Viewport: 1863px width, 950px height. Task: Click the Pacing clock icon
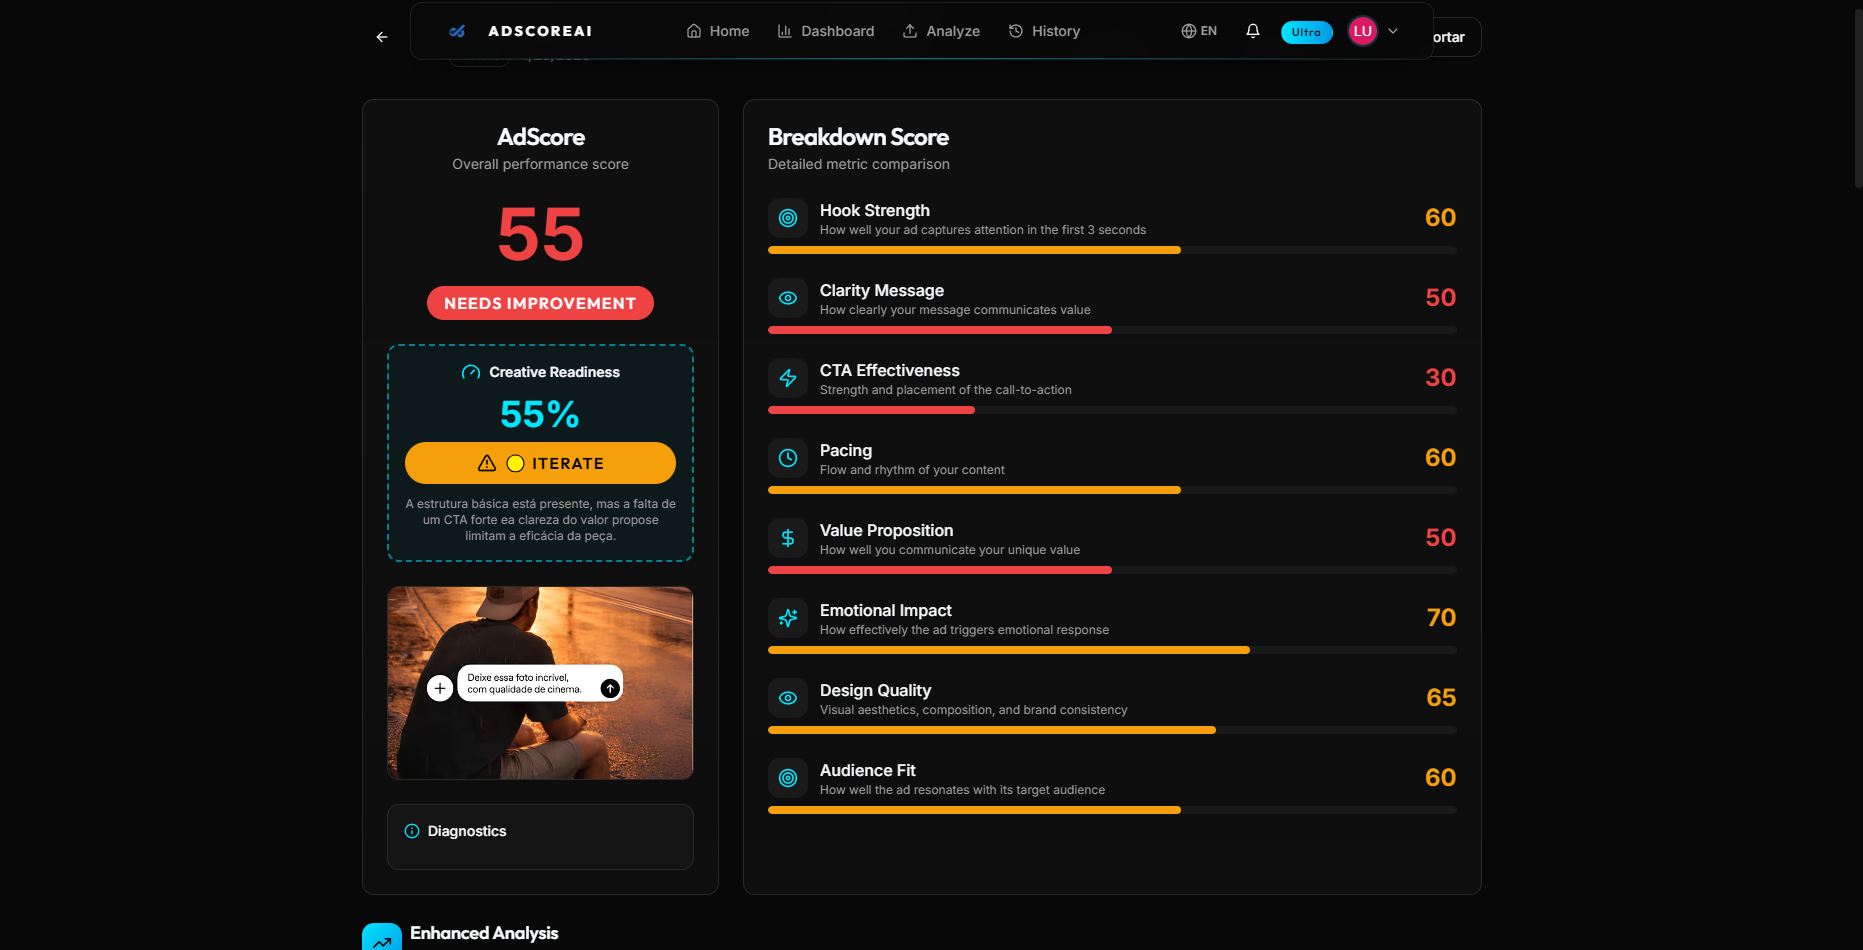point(787,457)
